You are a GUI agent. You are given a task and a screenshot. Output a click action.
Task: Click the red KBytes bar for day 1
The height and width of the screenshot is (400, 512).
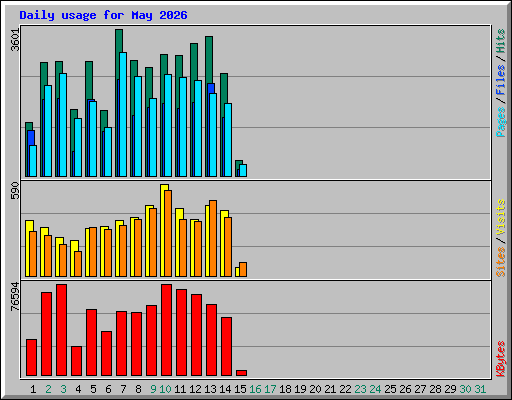(x=31, y=357)
